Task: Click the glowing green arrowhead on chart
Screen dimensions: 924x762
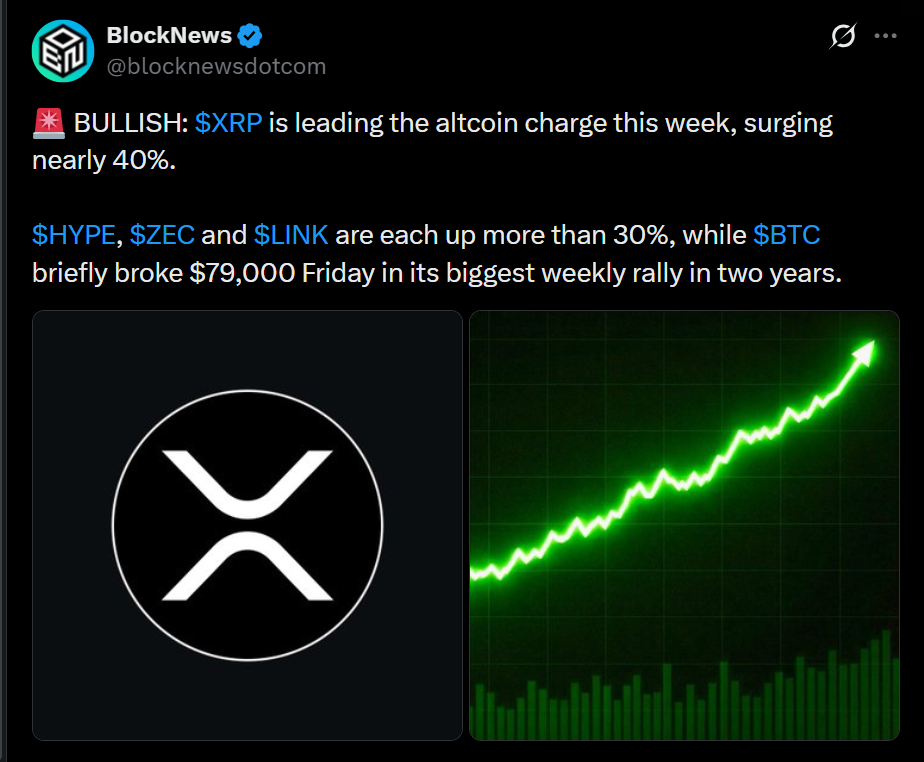Action: pyautogui.click(x=864, y=353)
